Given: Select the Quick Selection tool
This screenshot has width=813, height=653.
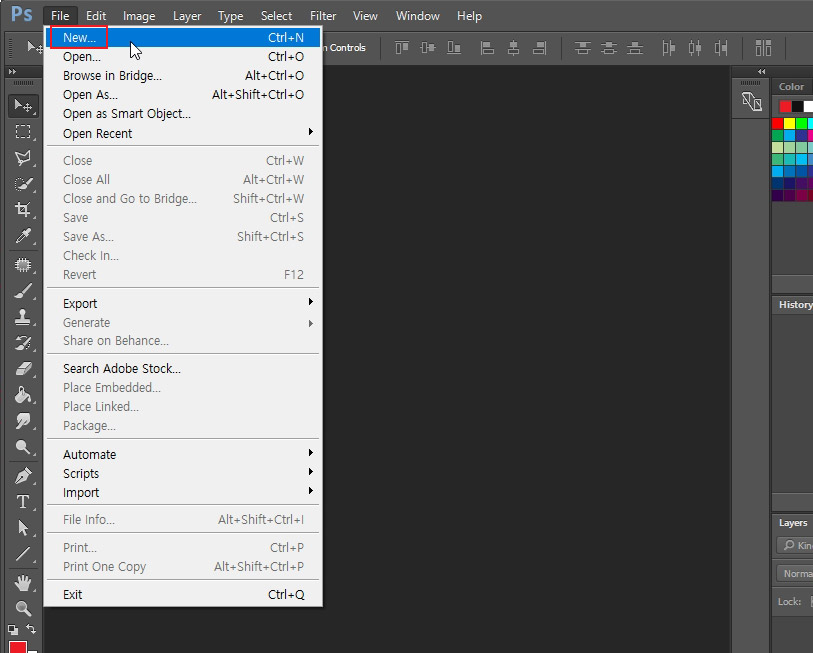Looking at the screenshot, I should (23, 184).
